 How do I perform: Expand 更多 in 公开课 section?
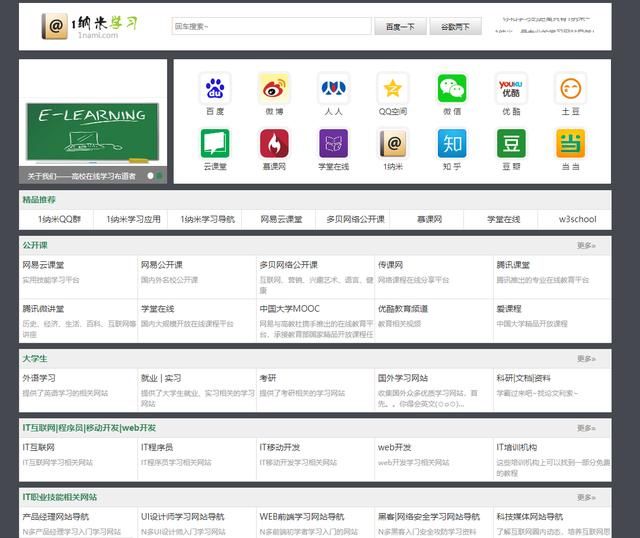(586, 245)
